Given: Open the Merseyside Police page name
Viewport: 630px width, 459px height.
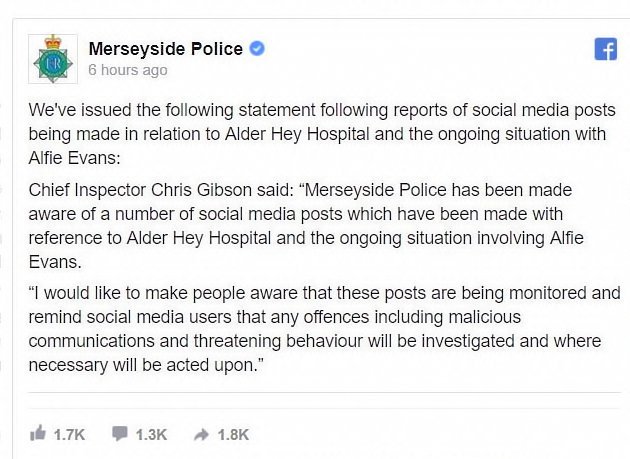Looking at the screenshot, I should pos(166,49).
